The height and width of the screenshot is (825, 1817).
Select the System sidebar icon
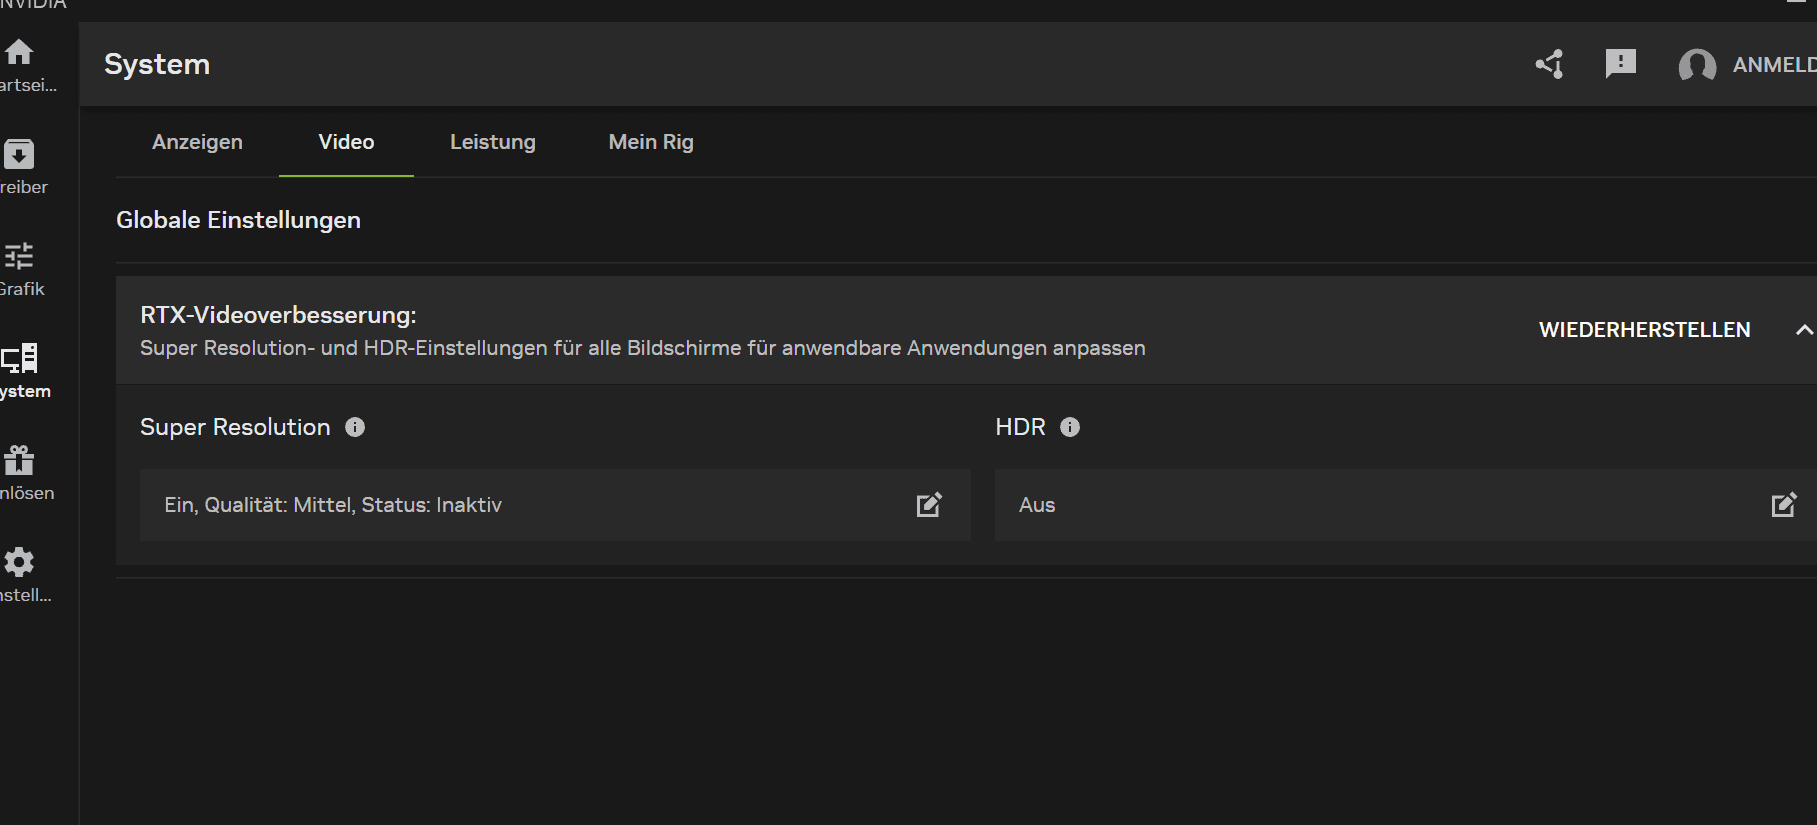tap(19, 358)
